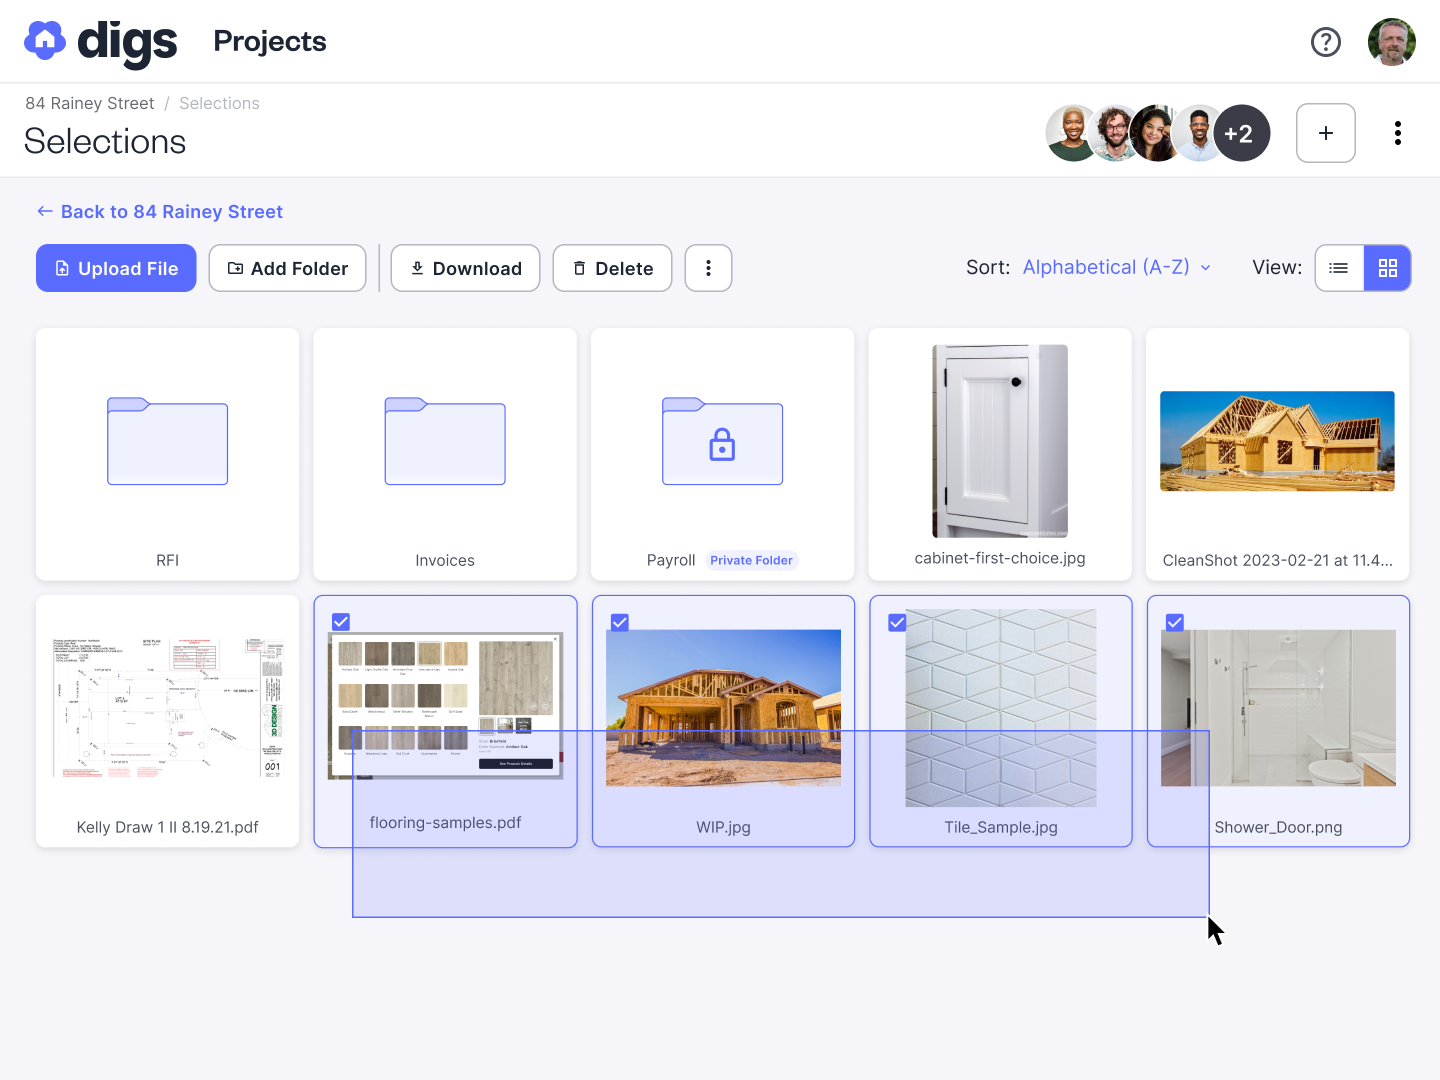Open the help question mark icon

[1325, 42]
